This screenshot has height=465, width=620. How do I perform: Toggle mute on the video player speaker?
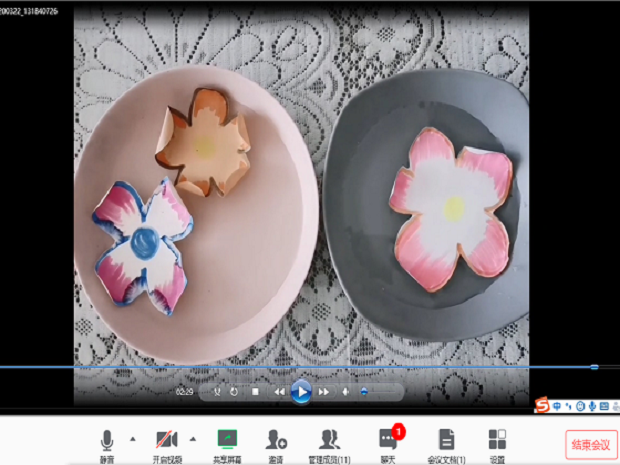346,392
